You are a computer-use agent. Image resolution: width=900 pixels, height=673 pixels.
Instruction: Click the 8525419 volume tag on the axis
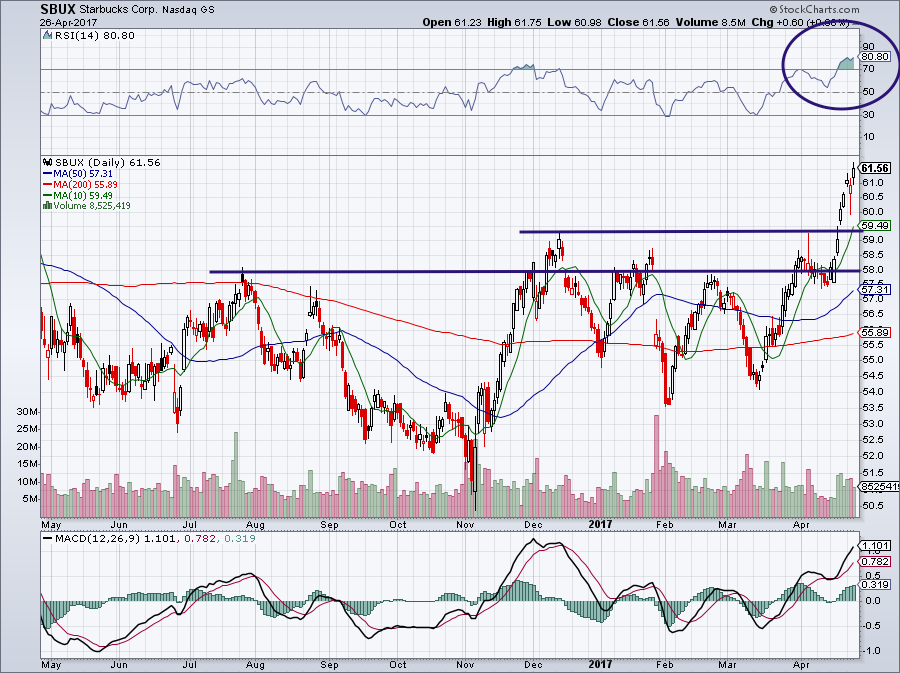(x=879, y=487)
